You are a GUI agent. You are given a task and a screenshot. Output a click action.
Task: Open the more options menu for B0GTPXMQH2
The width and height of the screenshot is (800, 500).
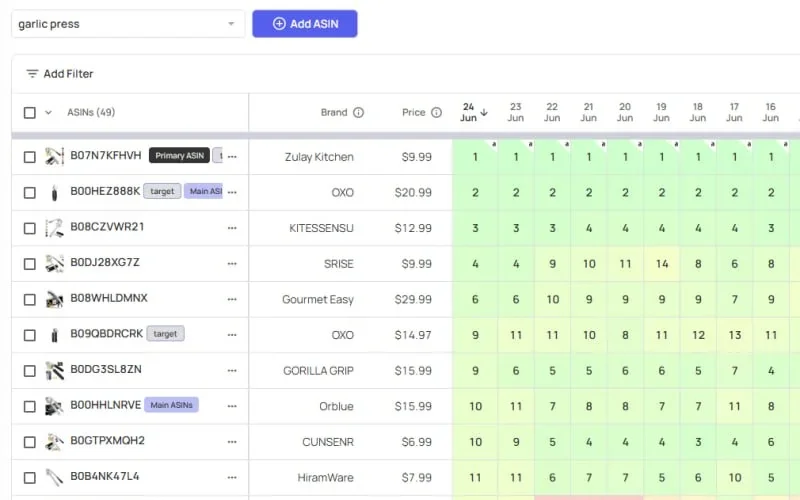coord(232,442)
